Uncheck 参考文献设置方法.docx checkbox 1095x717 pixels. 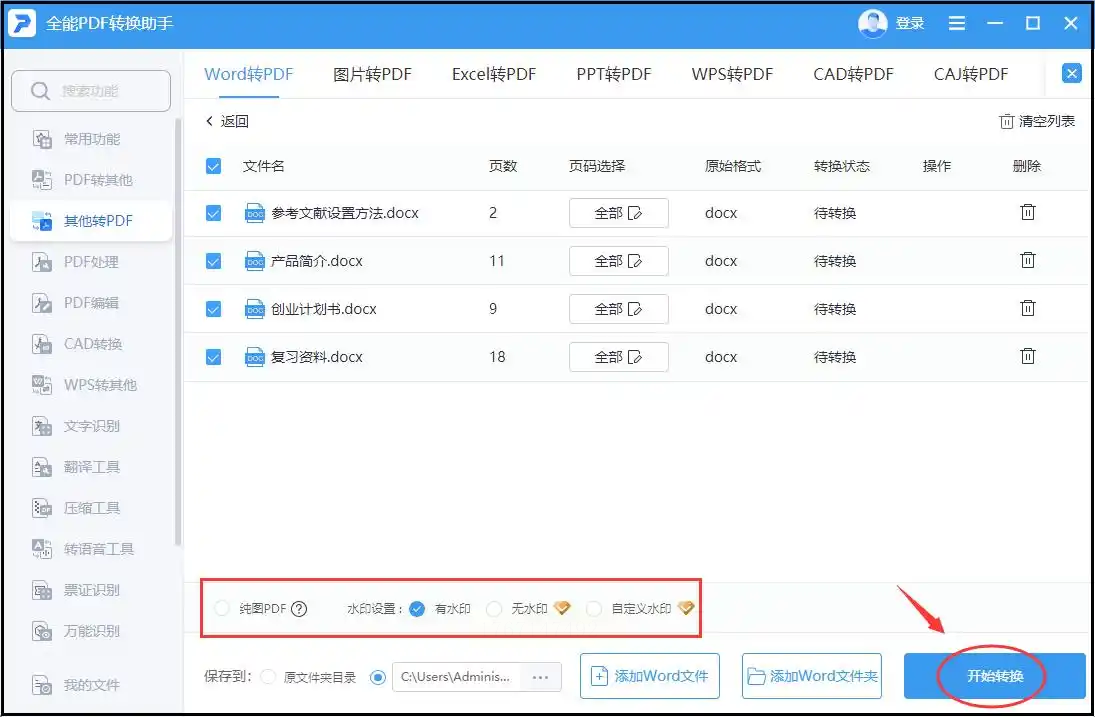(x=214, y=213)
